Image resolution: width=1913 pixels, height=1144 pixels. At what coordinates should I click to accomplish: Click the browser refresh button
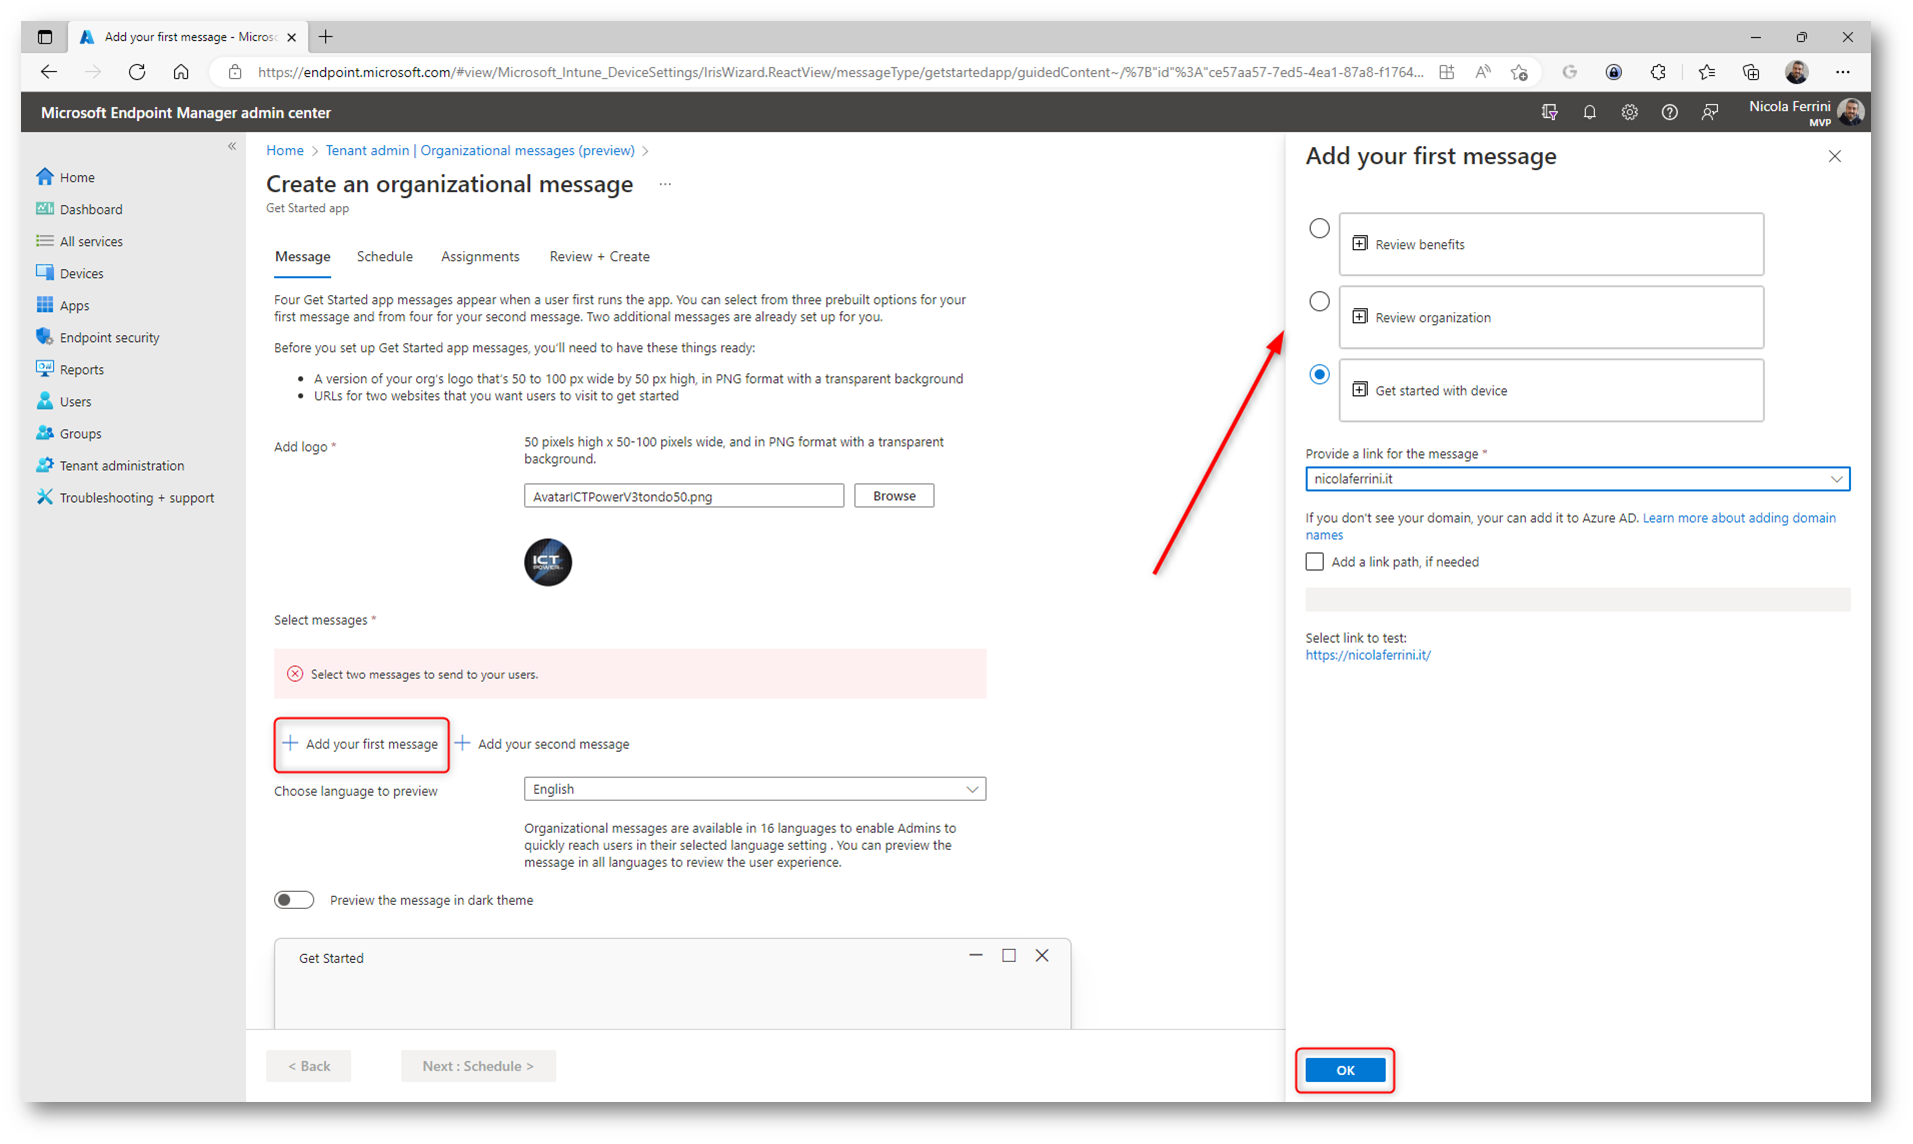(137, 72)
